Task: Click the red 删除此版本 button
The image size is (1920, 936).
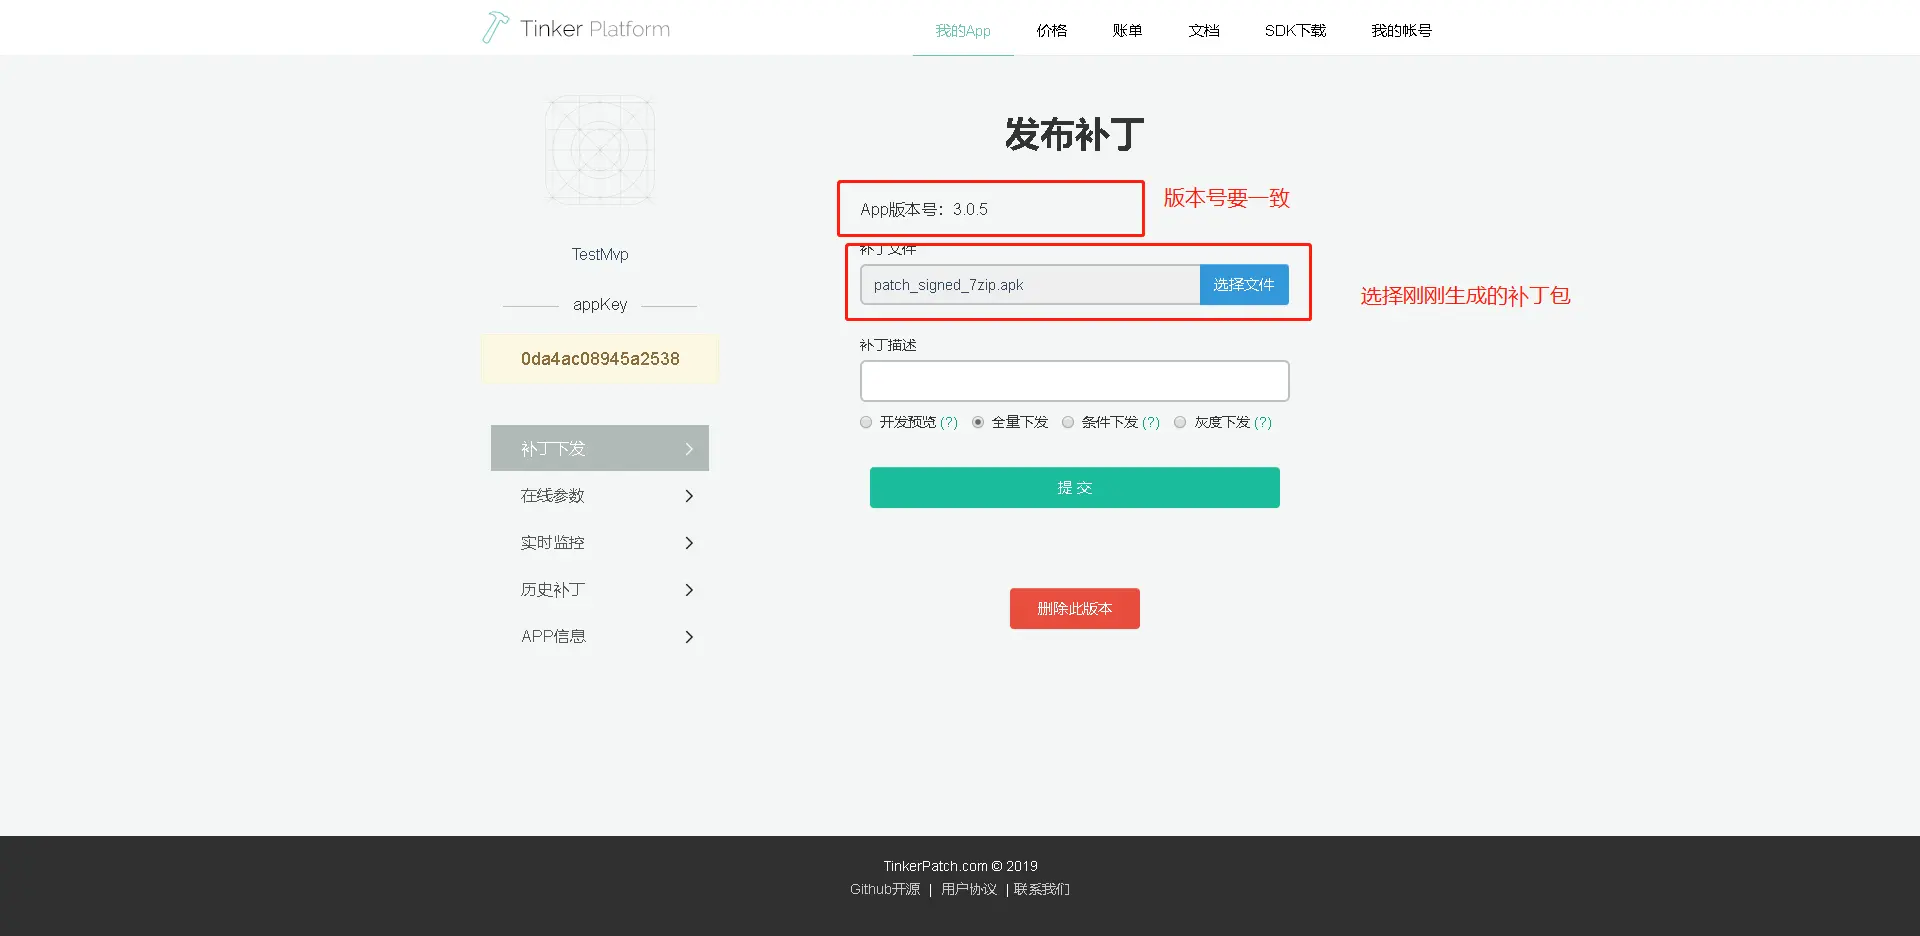Action: [1075, 609]
